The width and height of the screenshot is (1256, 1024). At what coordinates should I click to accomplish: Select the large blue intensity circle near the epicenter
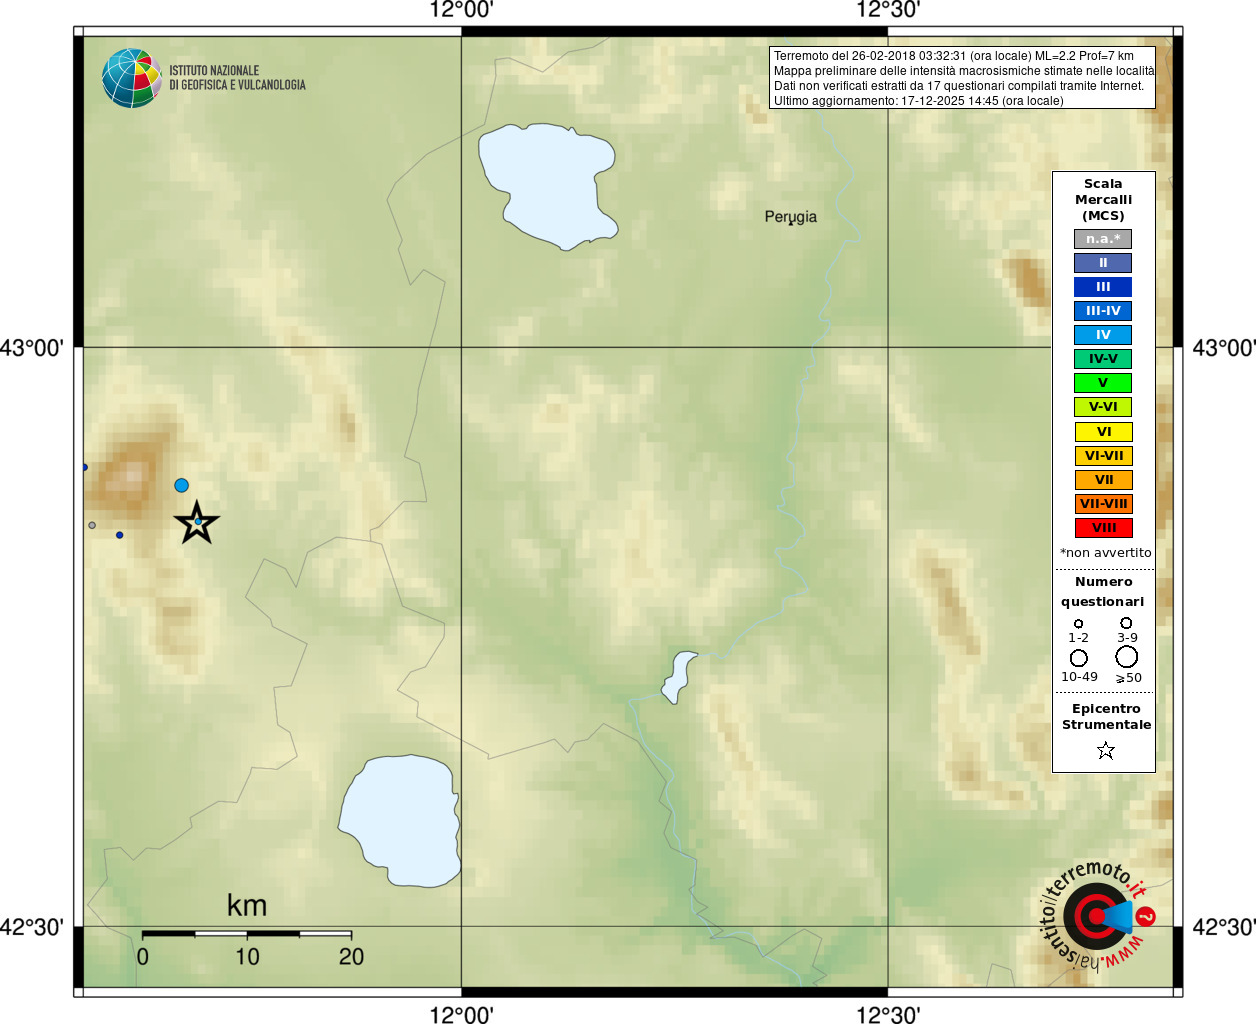181,485
